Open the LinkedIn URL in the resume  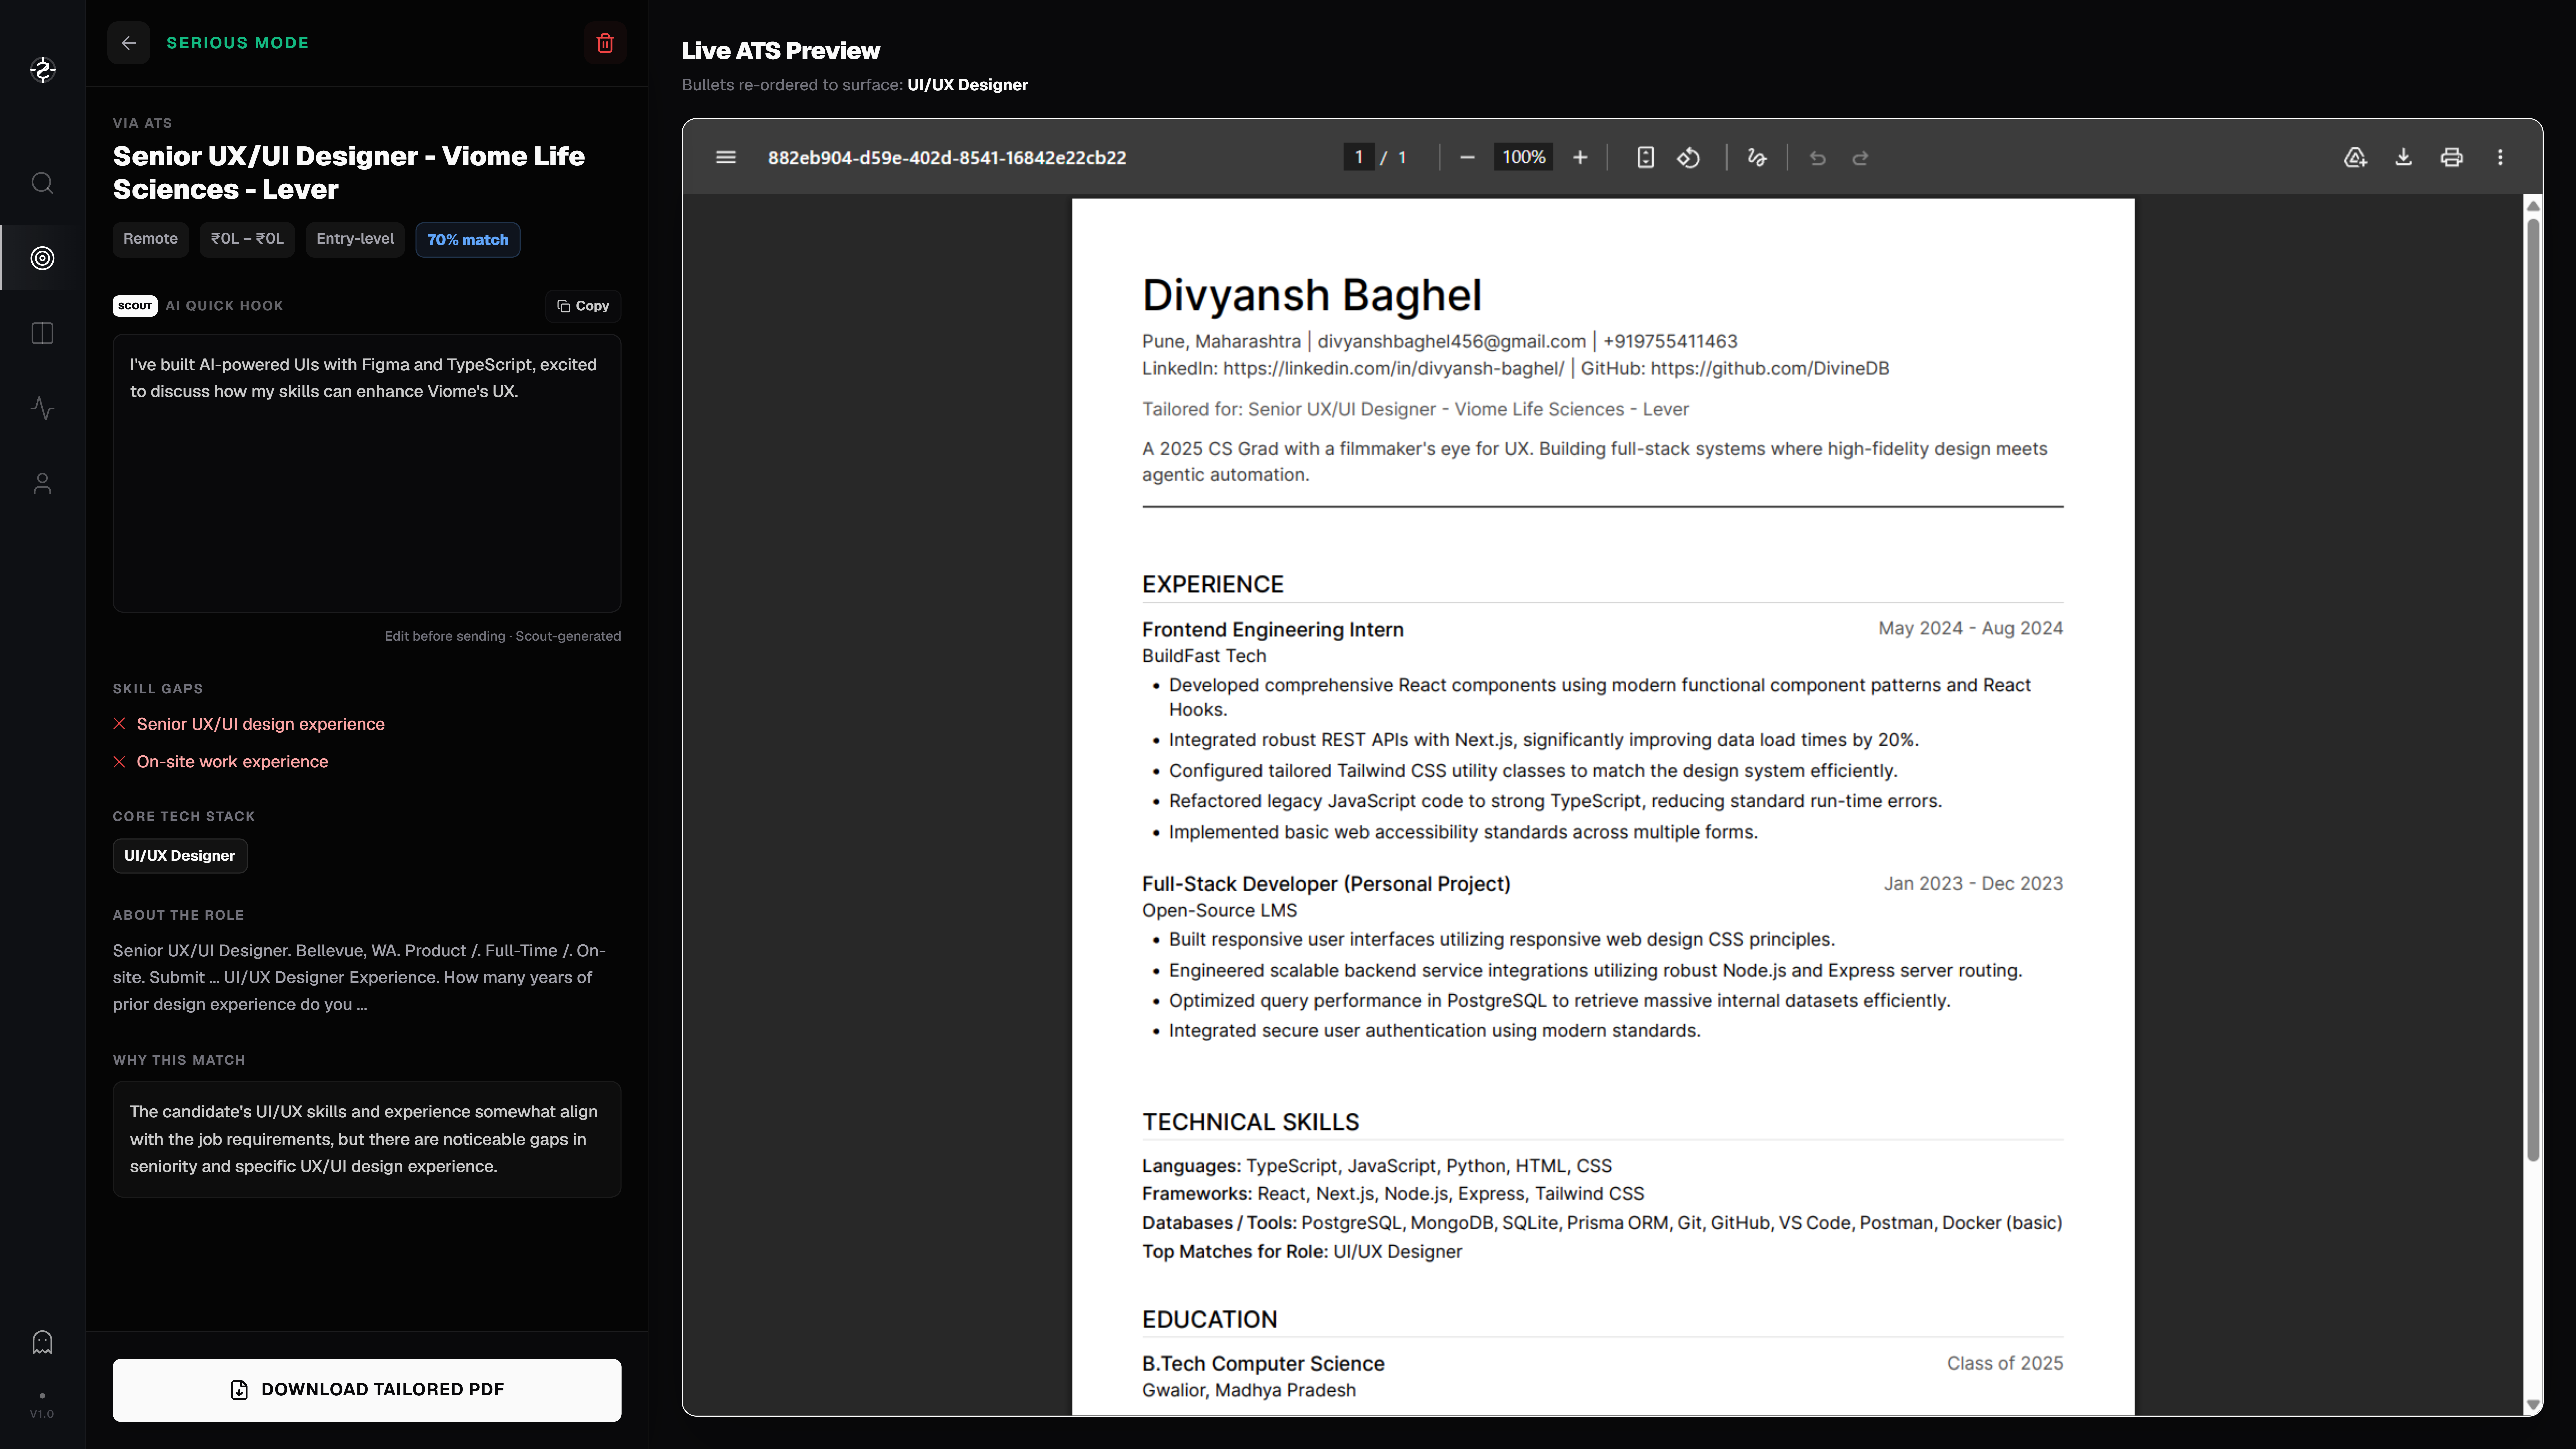tap(1393, 369)
